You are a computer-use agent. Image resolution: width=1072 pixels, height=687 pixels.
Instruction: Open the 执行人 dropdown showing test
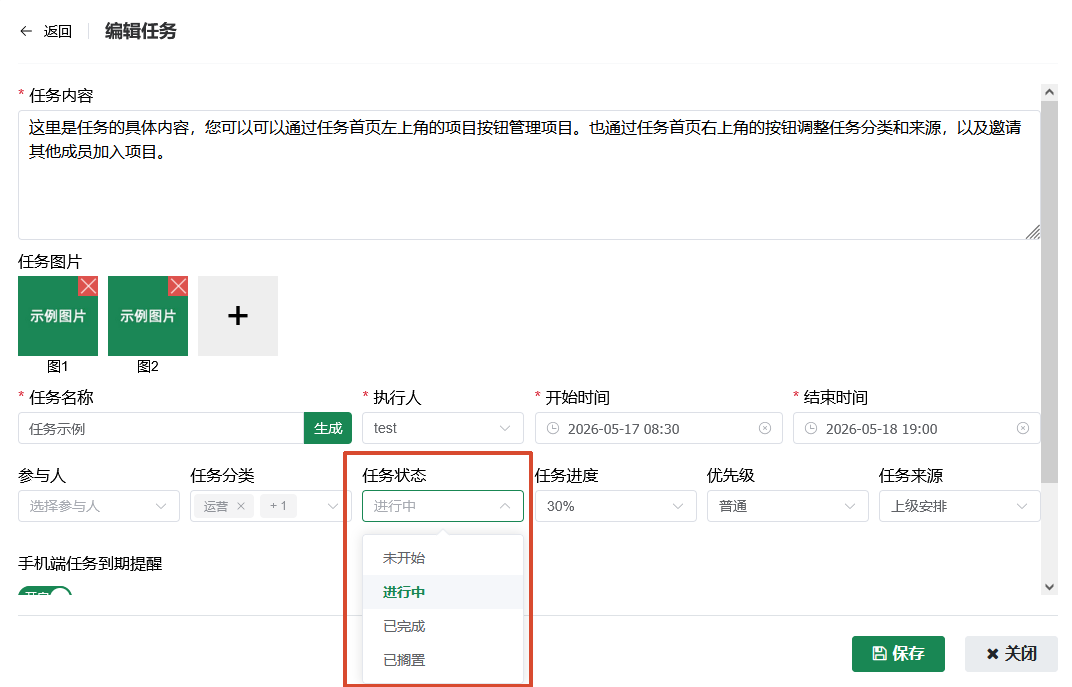pyautogui.click(x=443, y=428)
